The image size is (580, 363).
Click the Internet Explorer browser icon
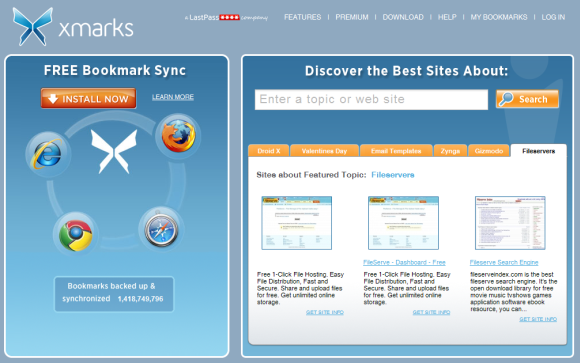tap(48, 154)
